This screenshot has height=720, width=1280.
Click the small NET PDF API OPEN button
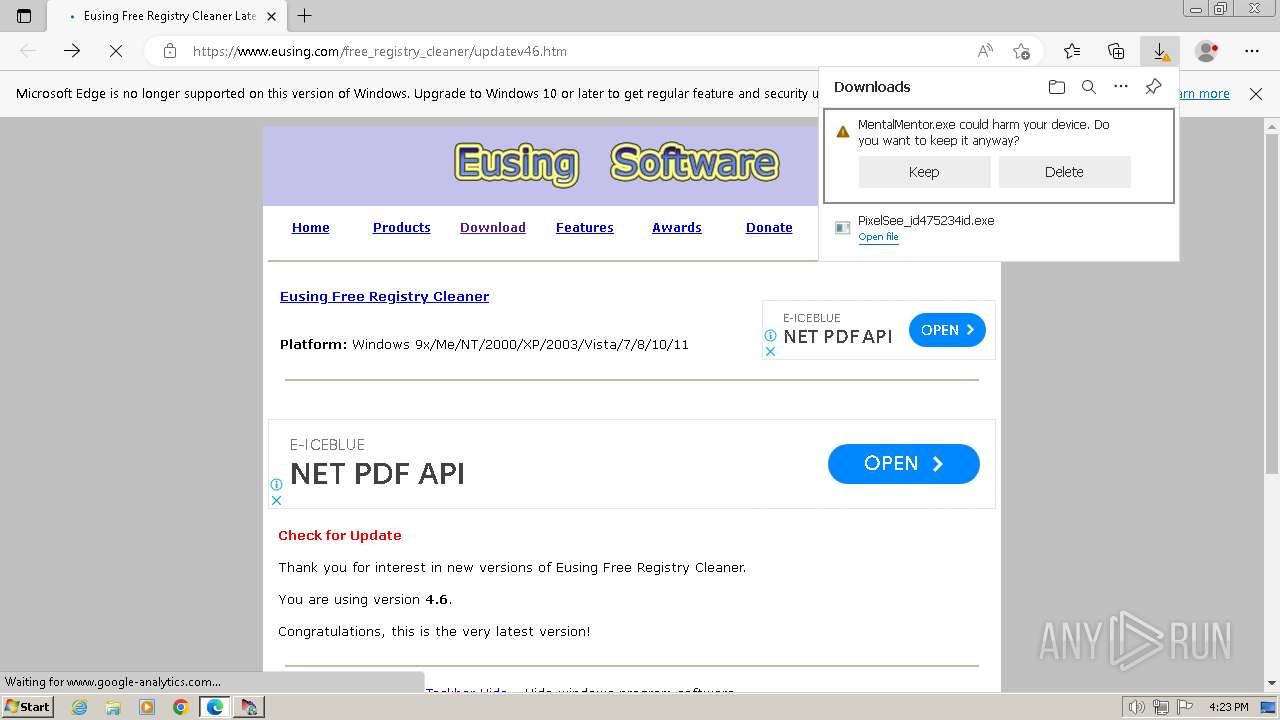(947, 330)
